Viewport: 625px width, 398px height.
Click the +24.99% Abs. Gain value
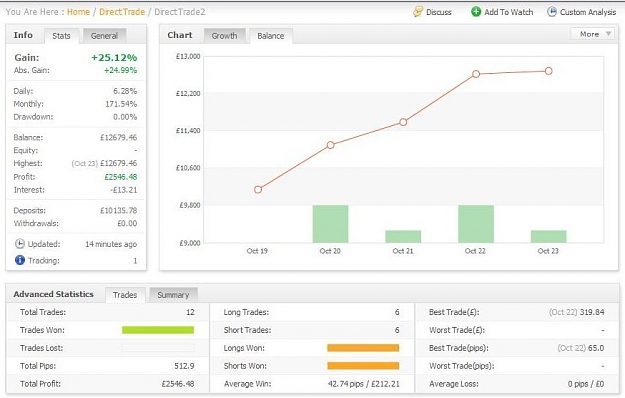120,70
